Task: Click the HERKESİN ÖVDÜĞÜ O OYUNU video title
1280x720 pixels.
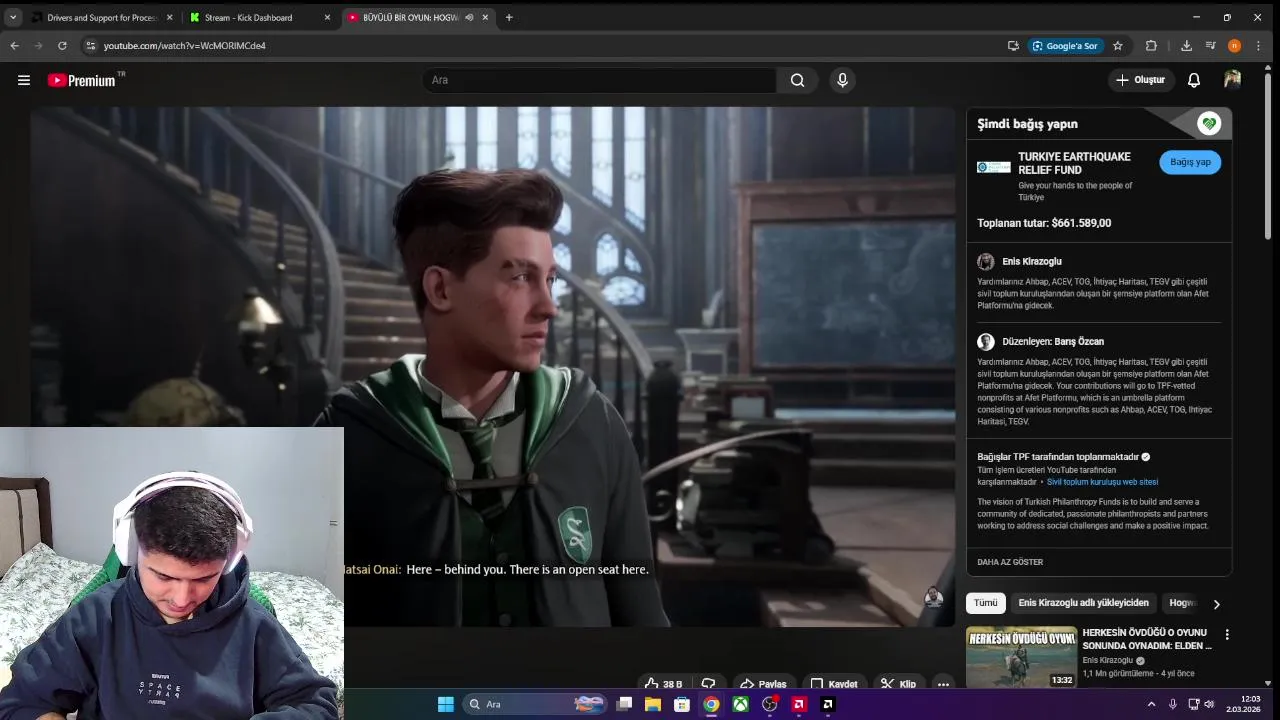Action: [1146, 639]
